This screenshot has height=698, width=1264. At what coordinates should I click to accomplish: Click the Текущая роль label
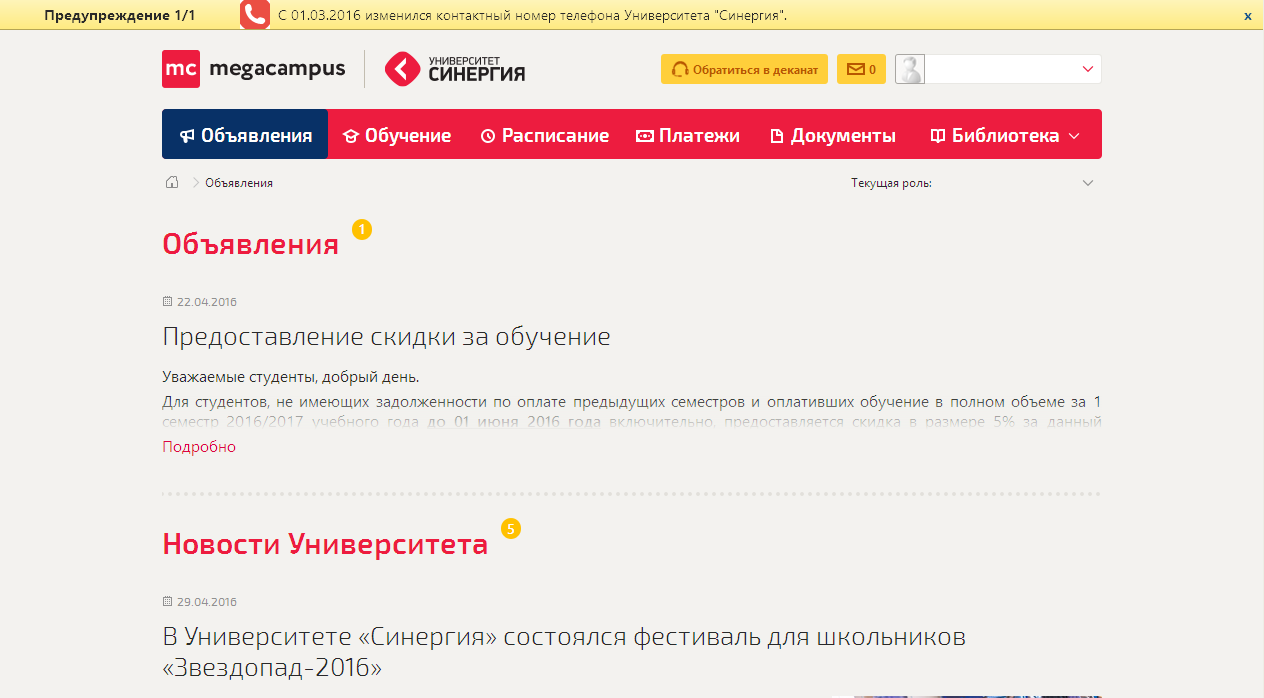891,183
